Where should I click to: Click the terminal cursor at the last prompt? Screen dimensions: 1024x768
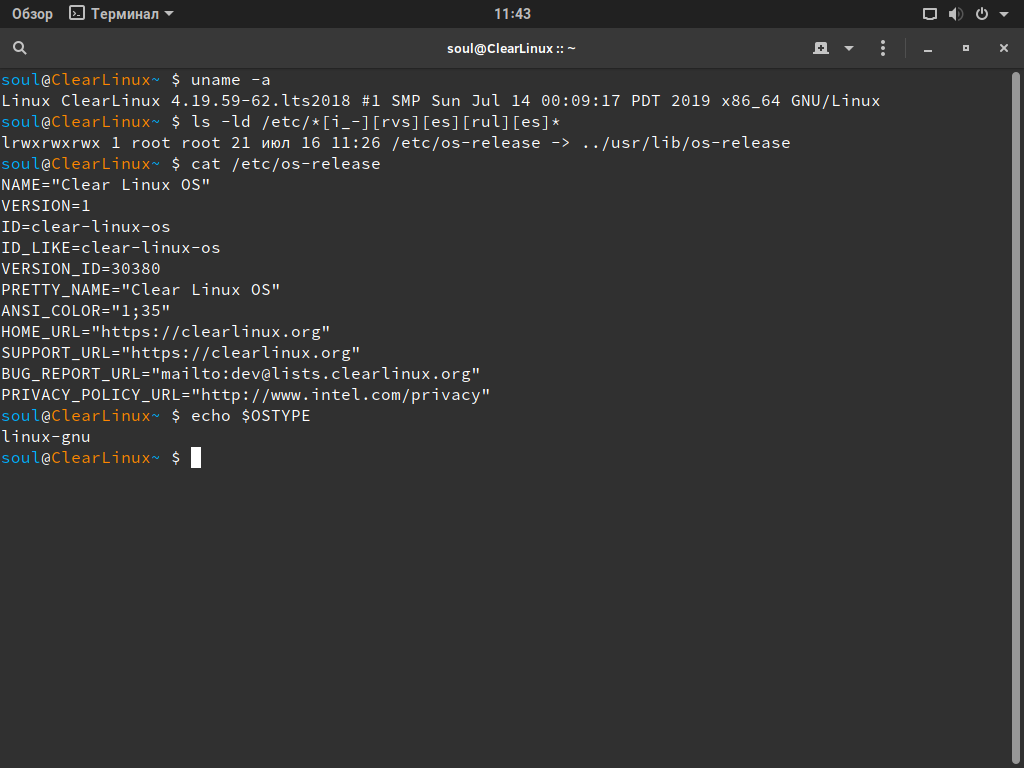pos(196,457)
